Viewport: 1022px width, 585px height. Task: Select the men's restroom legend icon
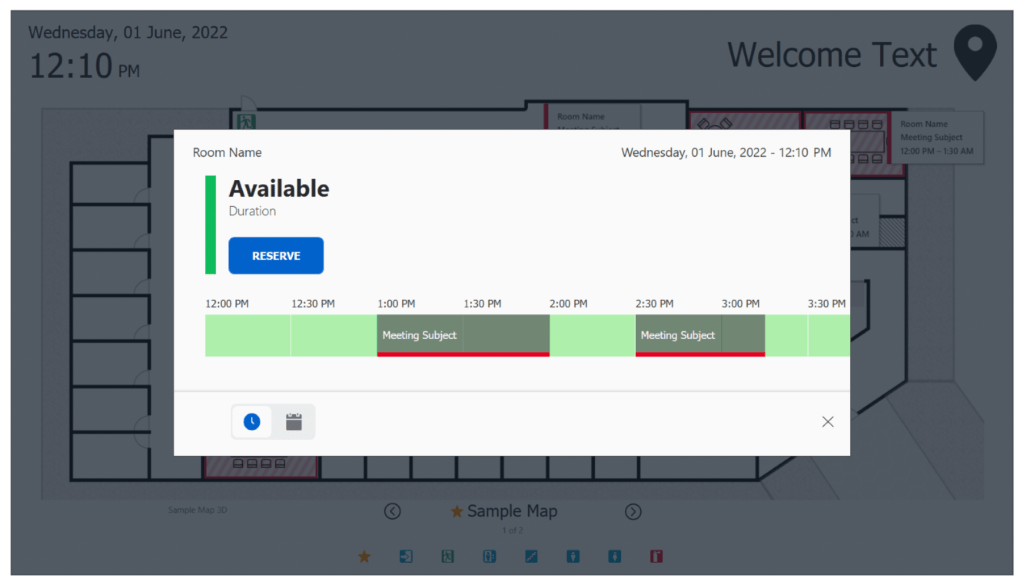[x=573, y=556]
